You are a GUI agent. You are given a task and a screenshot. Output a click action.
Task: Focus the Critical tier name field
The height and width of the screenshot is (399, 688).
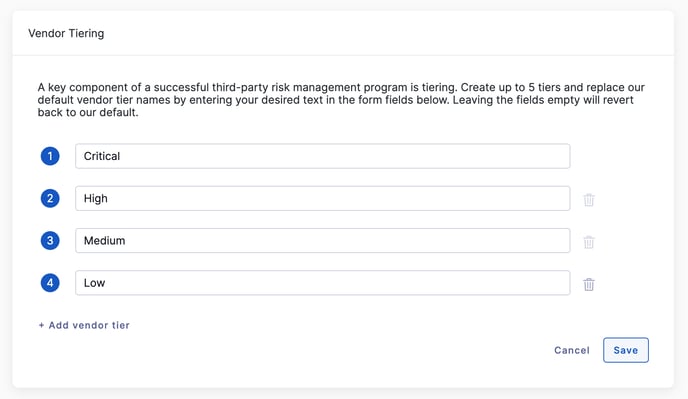(x=322, y=156)
